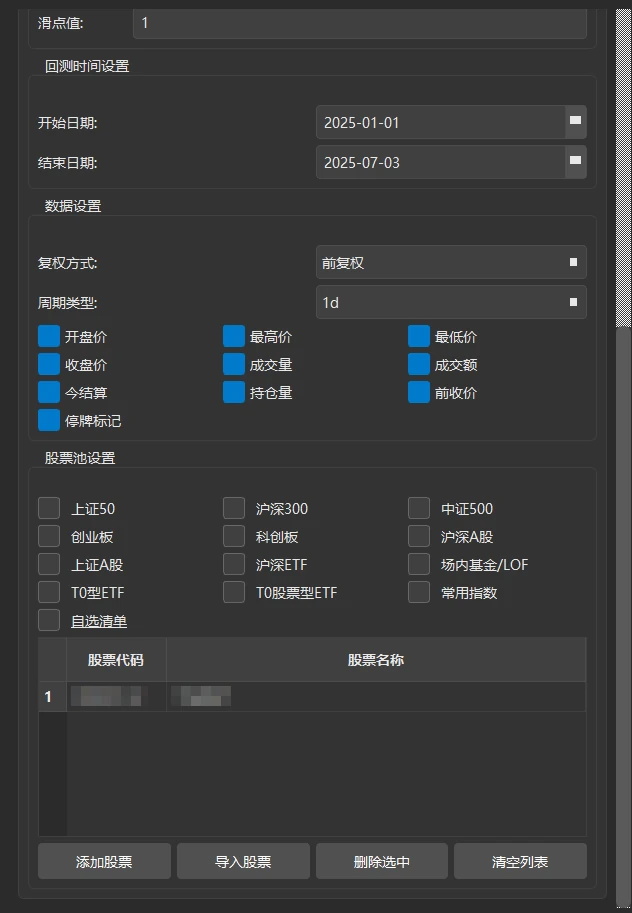Image resolution: width=632 pixels, height=913 pixels.
Task: Open the start date calendar picker icon
Action: click(575, 122)
